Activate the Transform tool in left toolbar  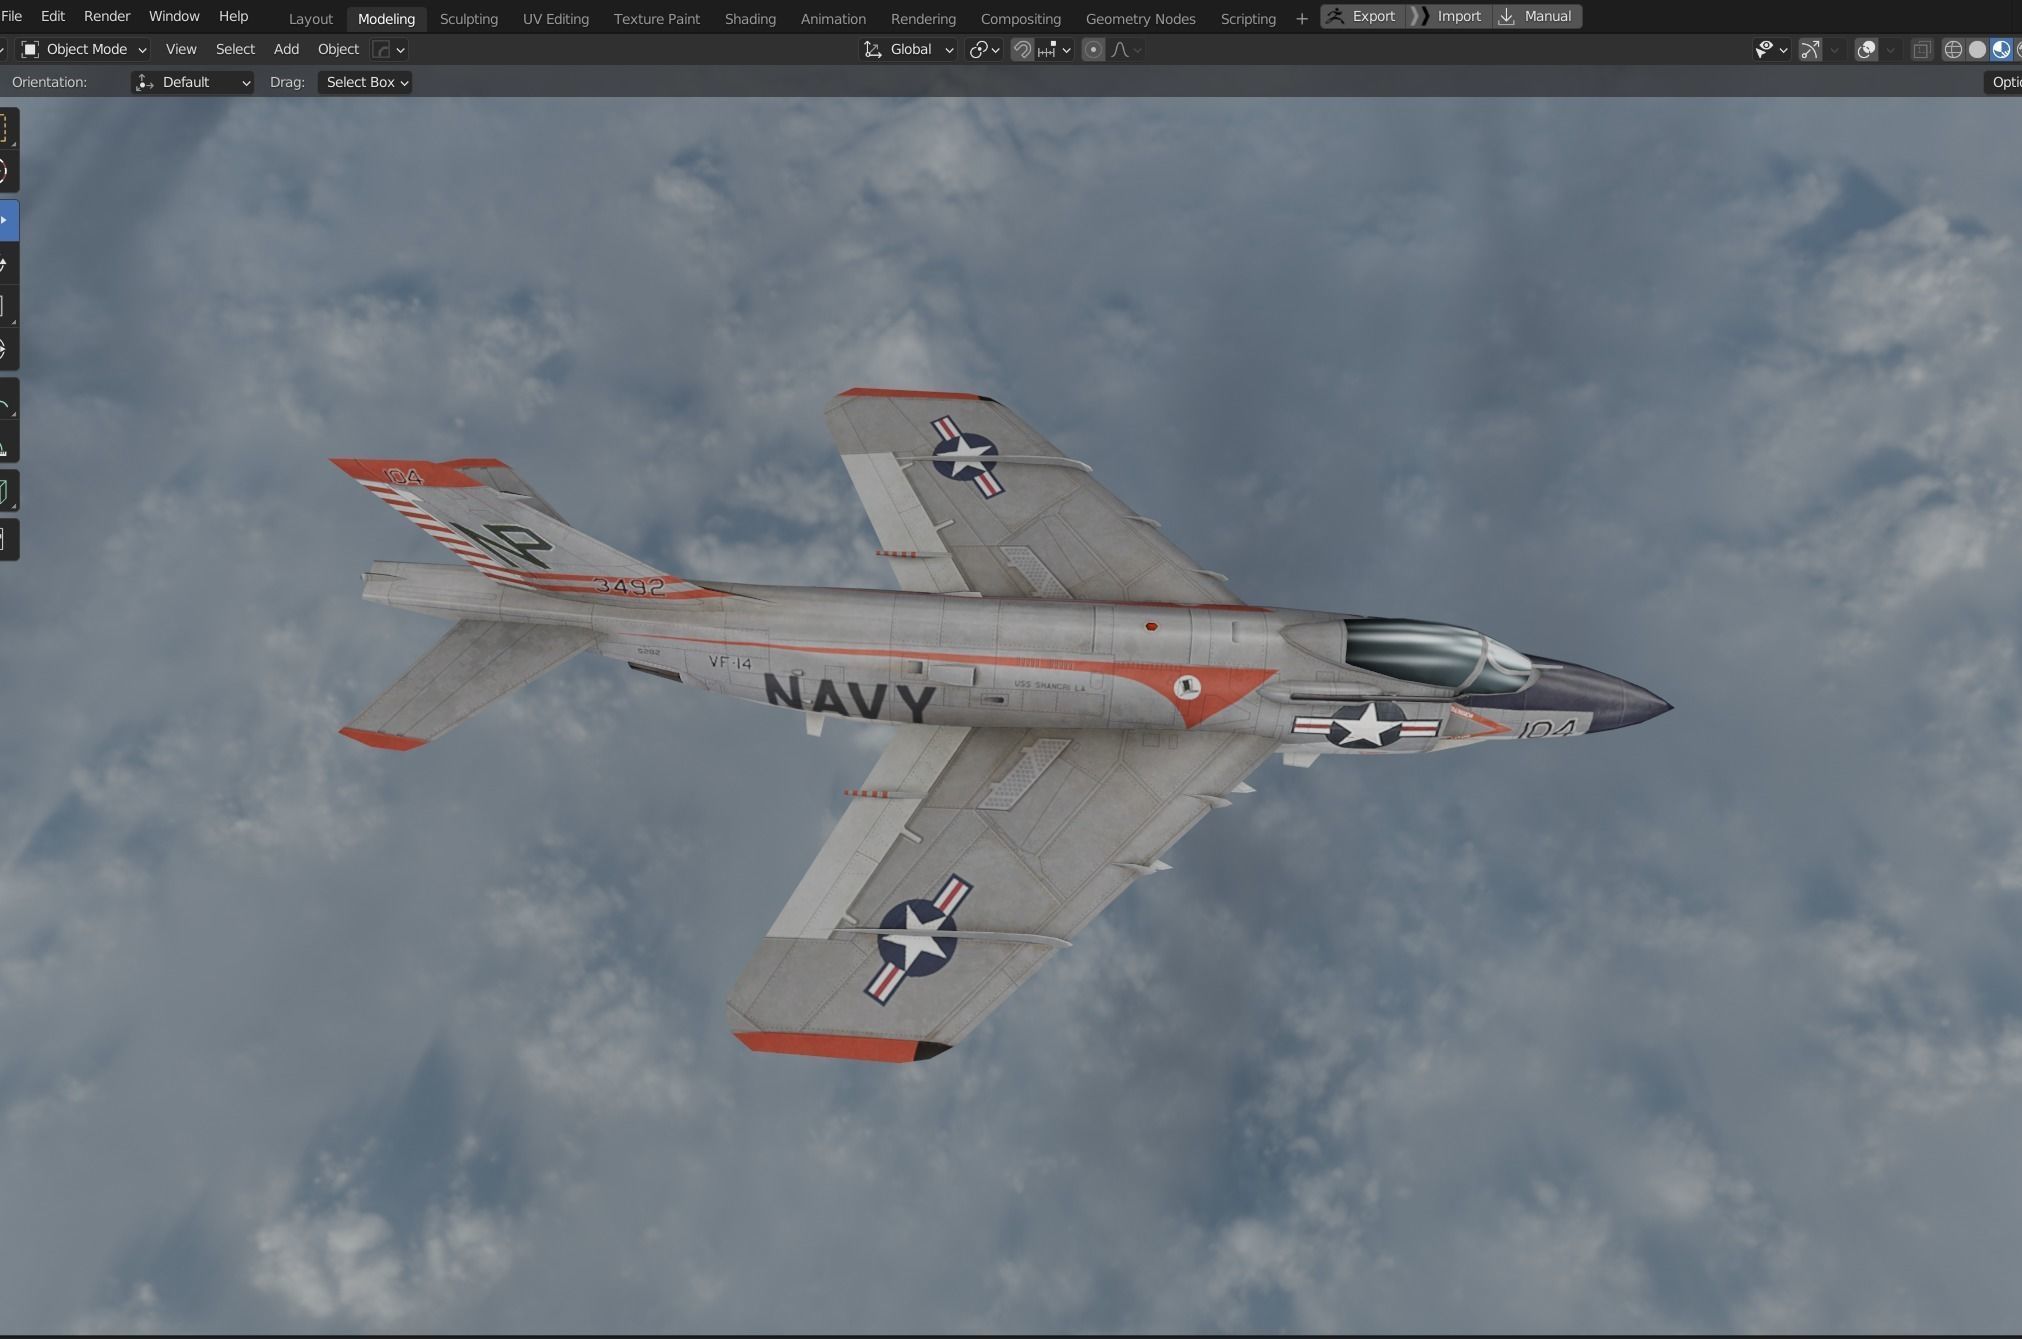tap(7, 350)
